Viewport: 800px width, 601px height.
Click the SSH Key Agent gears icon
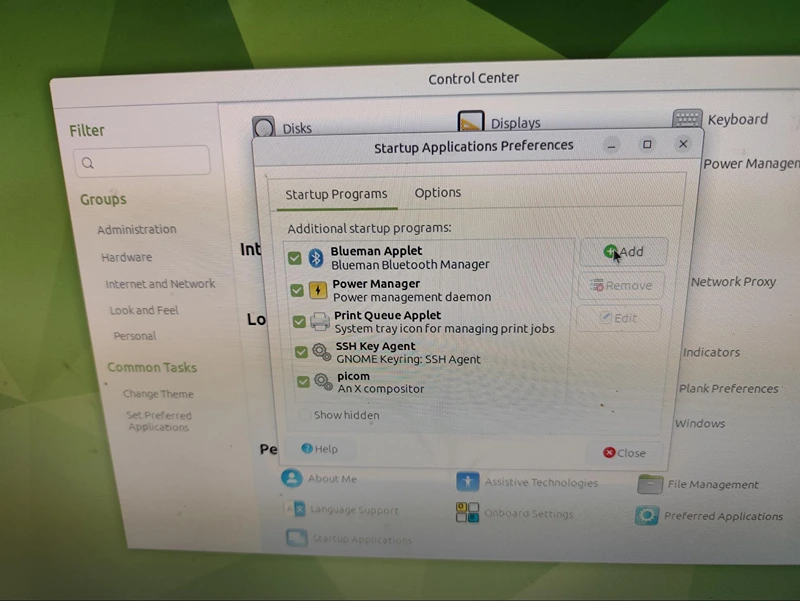(x=321, y=352)
